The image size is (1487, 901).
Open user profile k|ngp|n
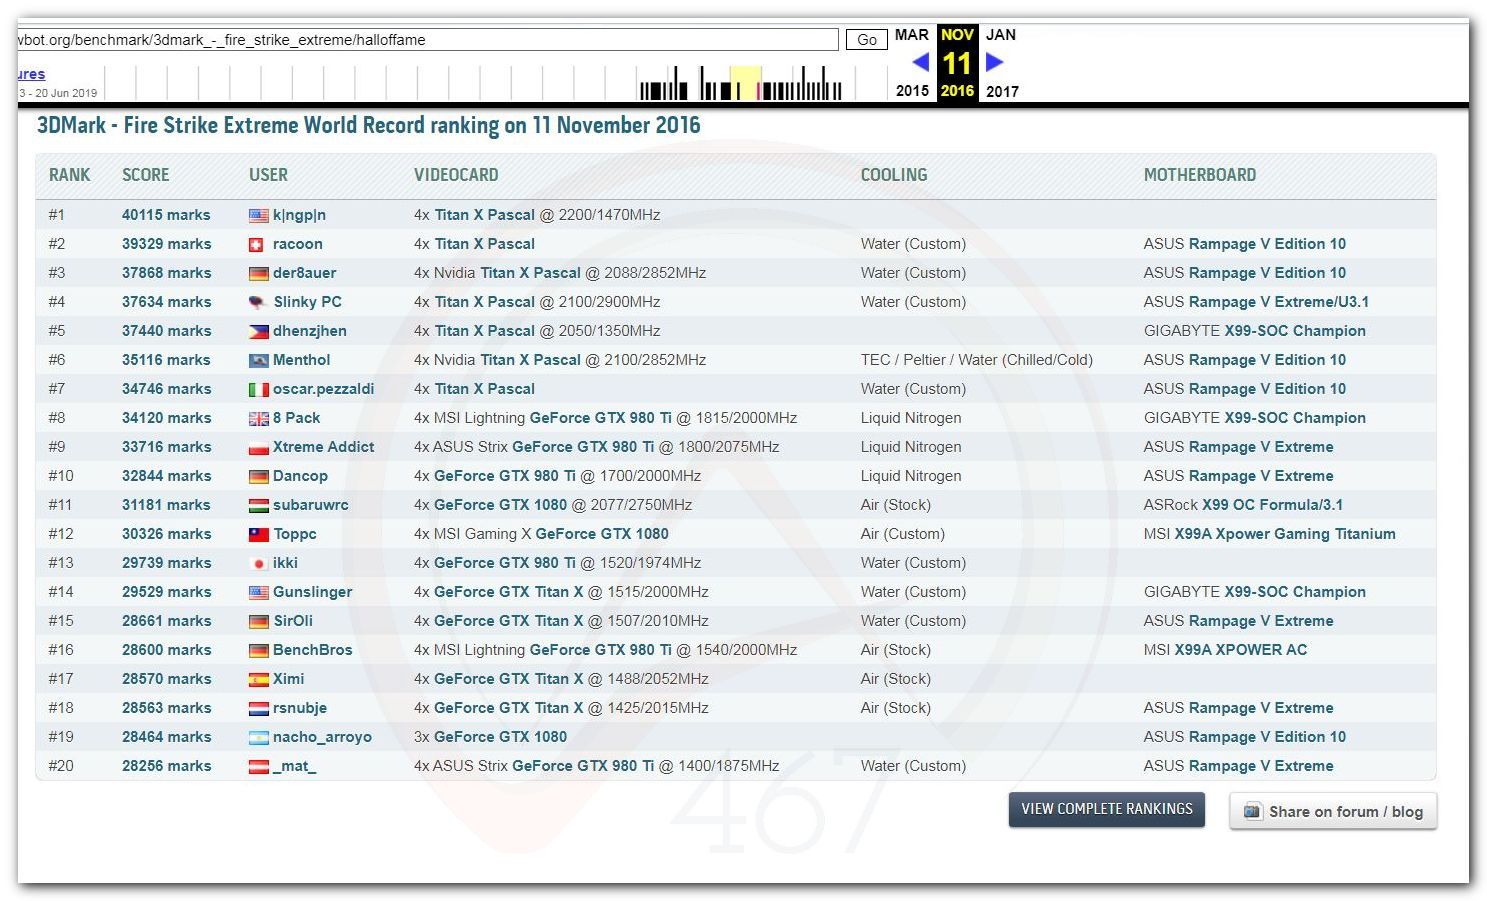(x=300, y=215)
